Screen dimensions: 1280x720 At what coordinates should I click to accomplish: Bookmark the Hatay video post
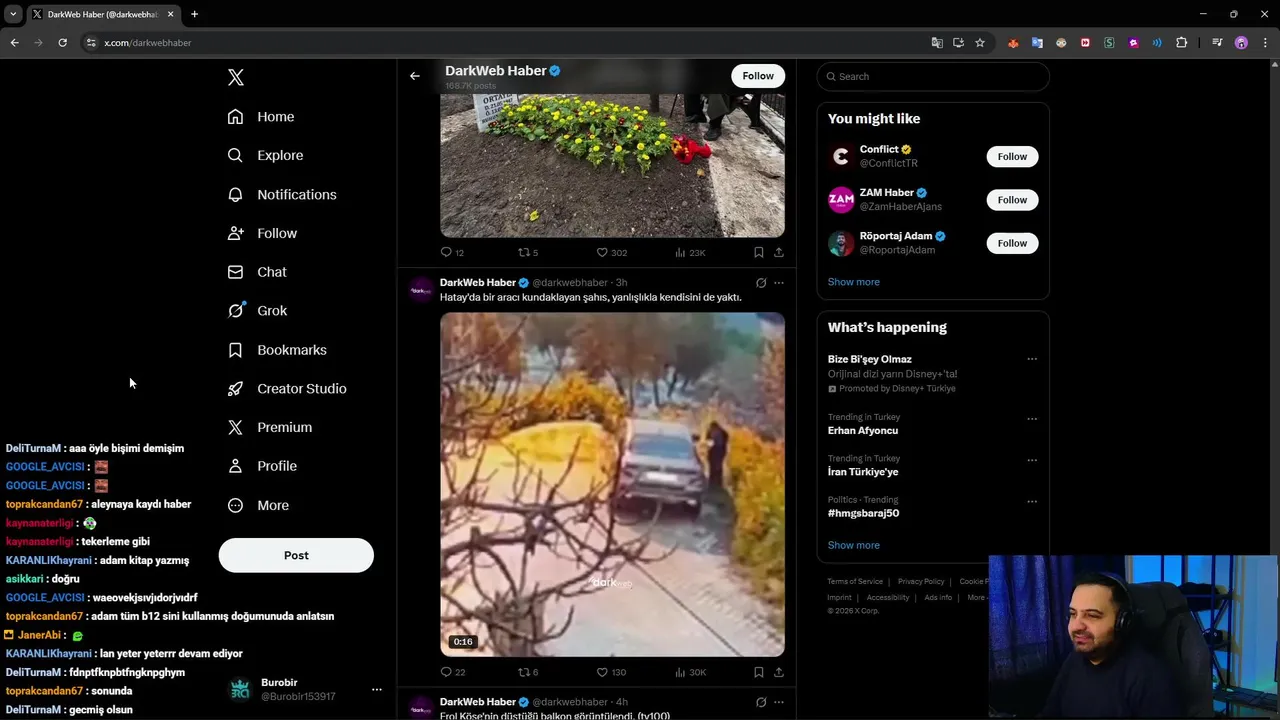click(759, 672)
